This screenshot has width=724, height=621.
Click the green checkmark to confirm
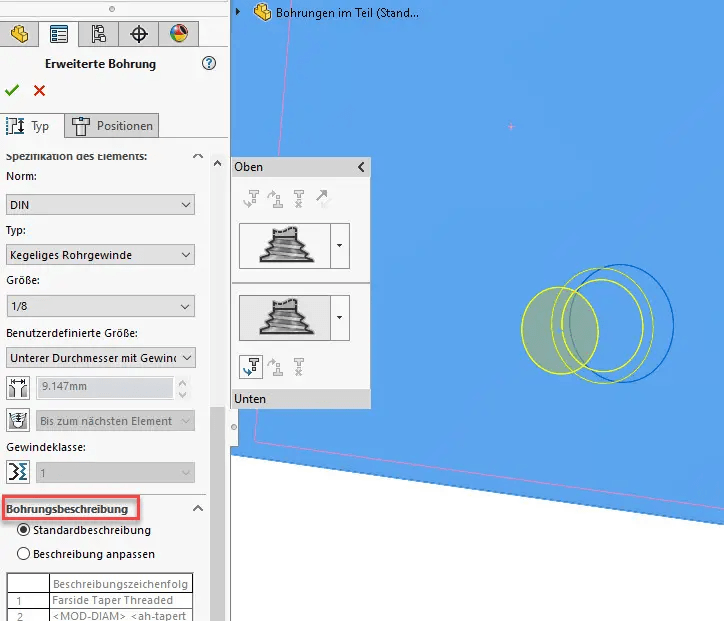[x=12, y=90]
